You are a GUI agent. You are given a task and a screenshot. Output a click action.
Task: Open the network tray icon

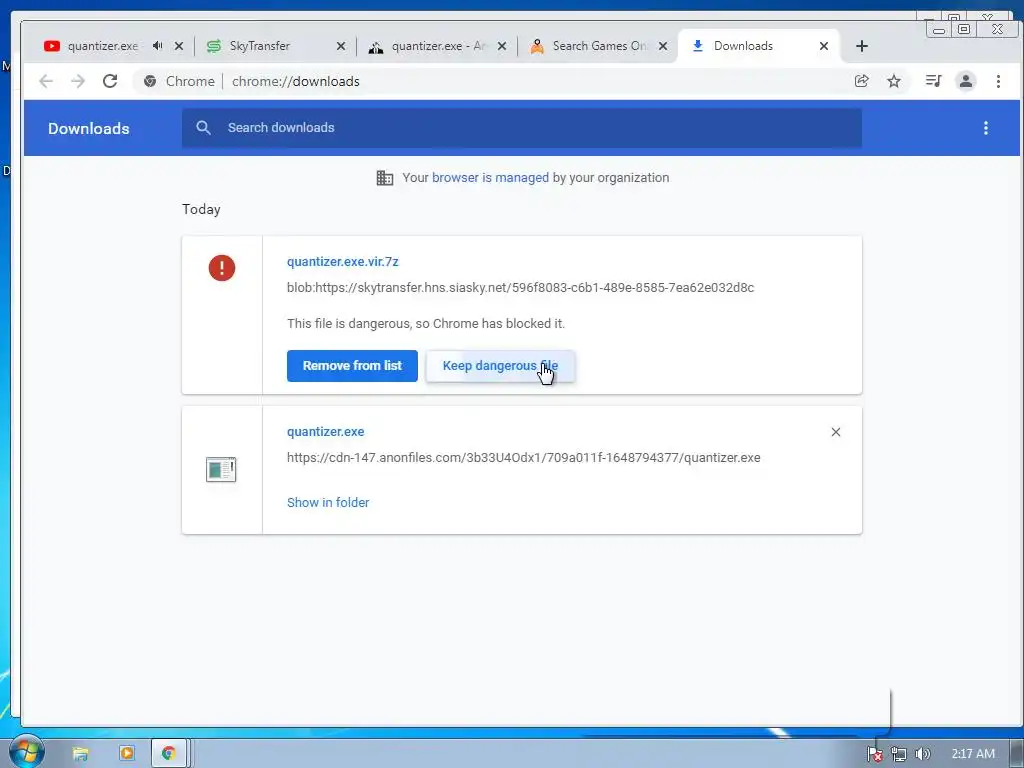(x=899, y=754)
